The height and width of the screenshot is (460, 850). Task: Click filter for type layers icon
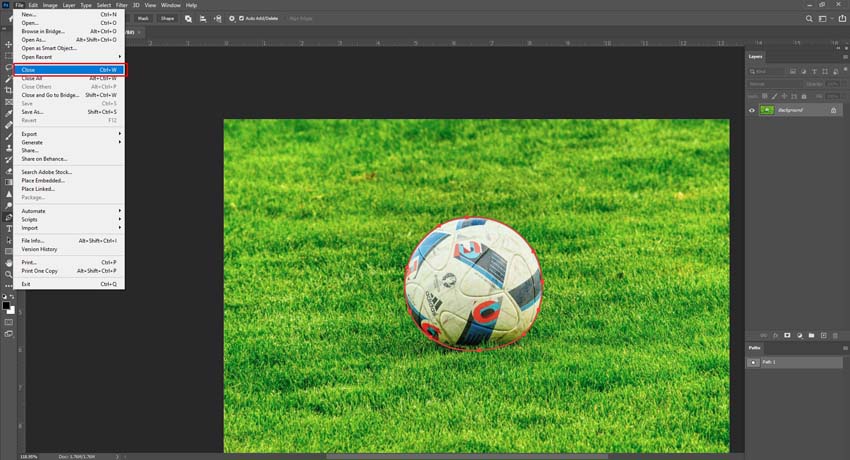pos(814,71)
